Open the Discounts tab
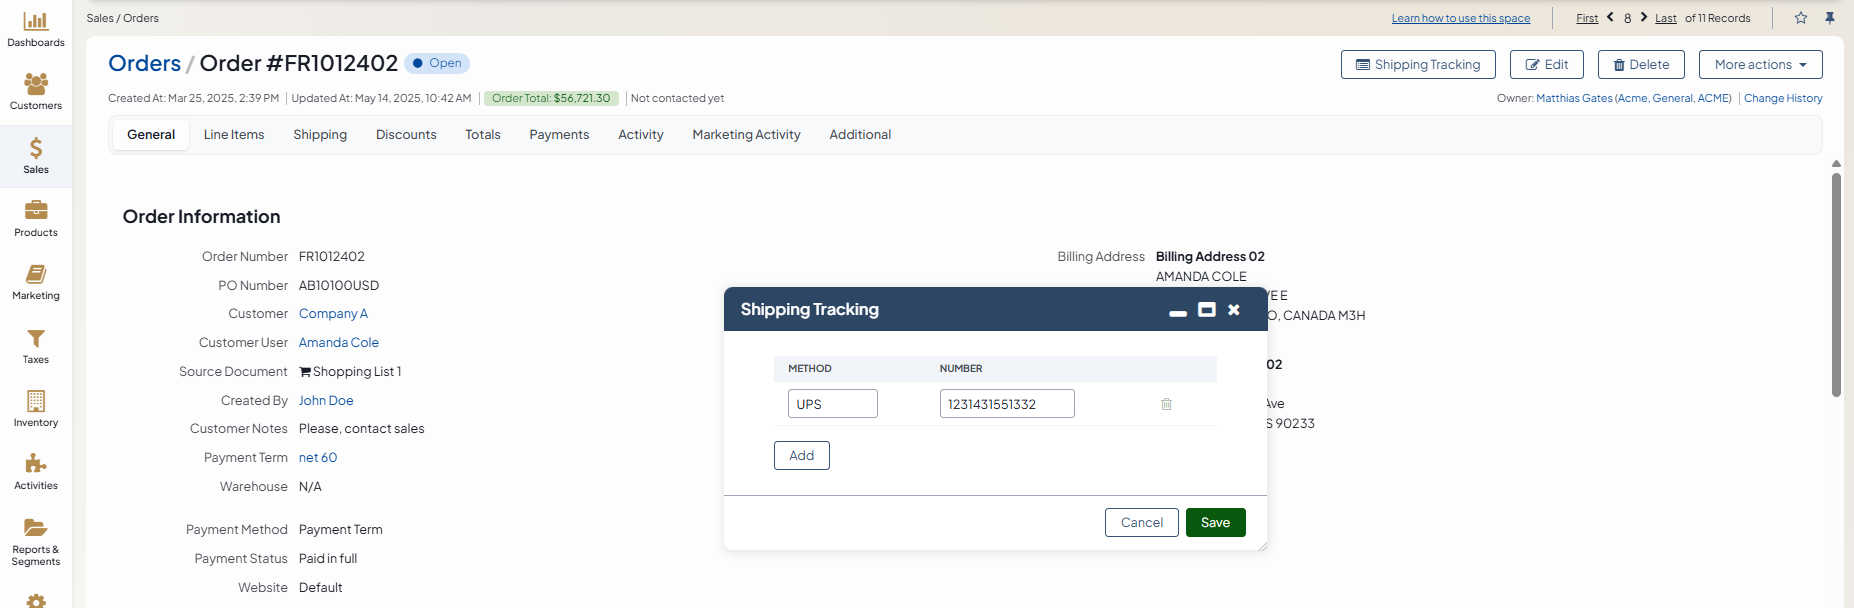The image size is (1854, 608). [406, 135]
